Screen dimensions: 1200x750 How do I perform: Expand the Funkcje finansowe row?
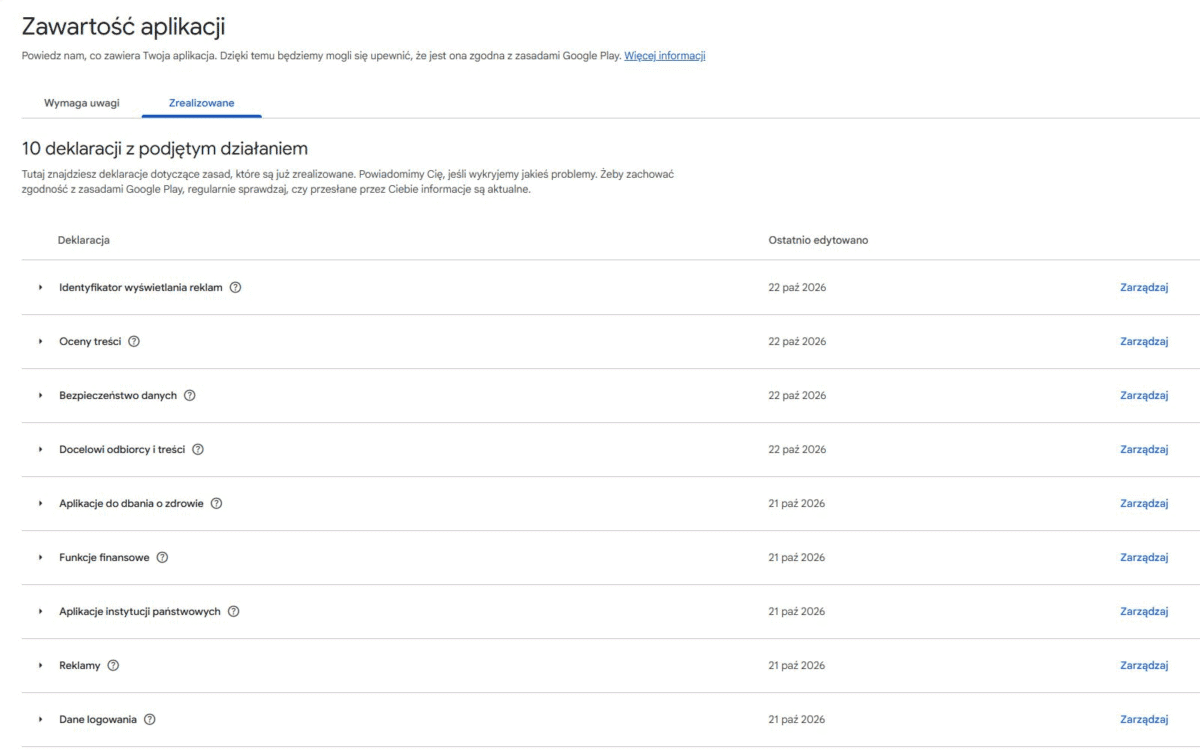click(41, 557)
